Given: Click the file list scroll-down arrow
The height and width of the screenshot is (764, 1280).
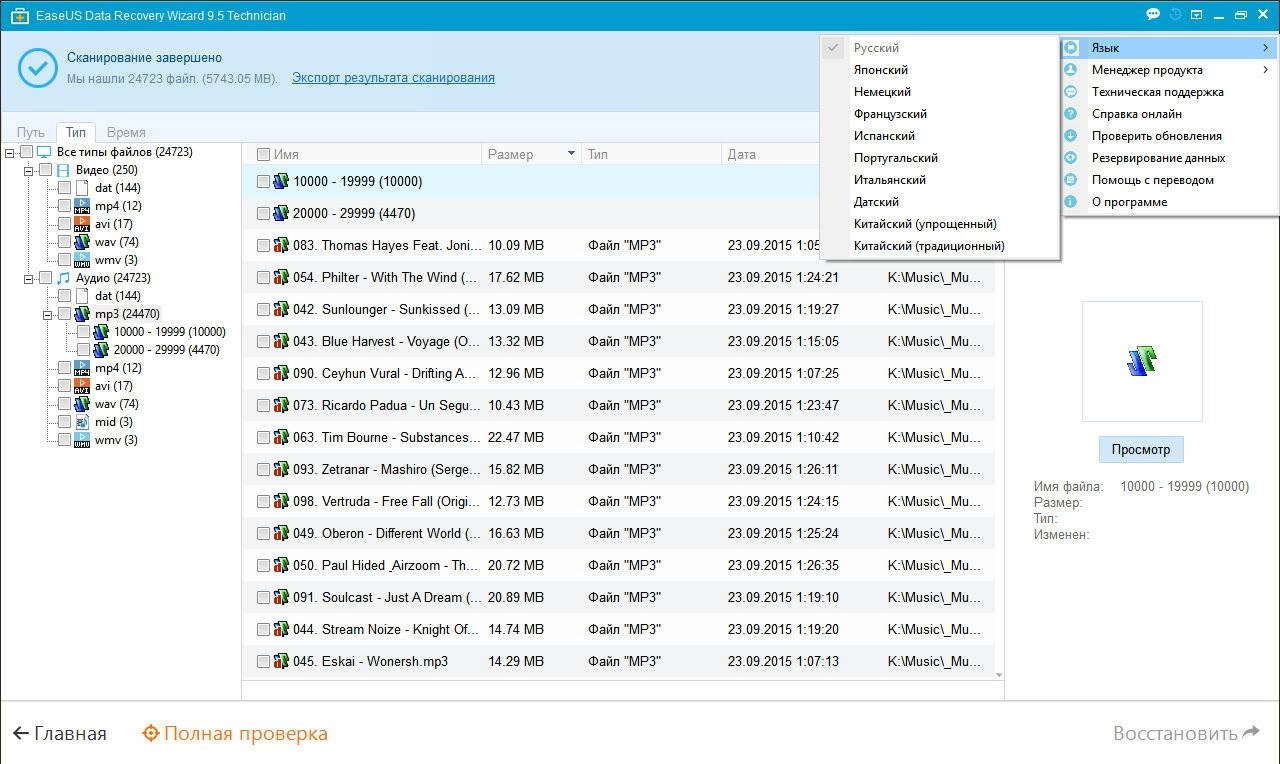Looking at the screenshot, I should tap(999, 676).
